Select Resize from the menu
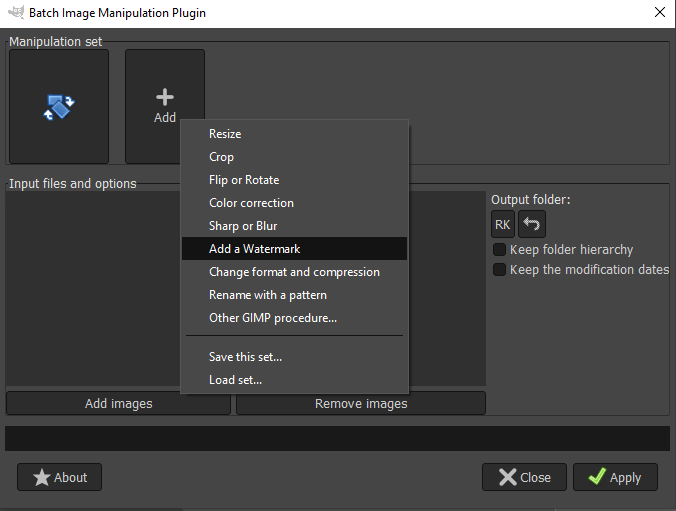Viewport: 676px width, 511px height. coord(225,134)
